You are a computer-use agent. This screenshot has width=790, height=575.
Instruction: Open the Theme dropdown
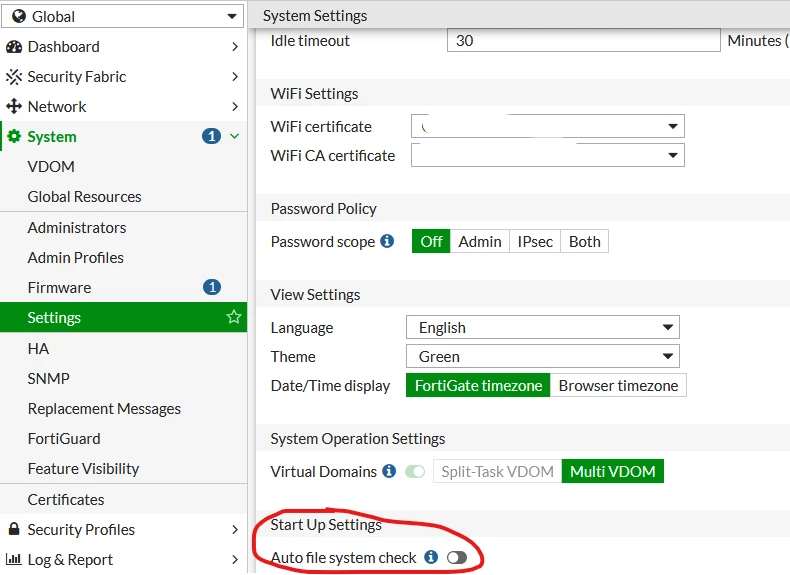543,356
